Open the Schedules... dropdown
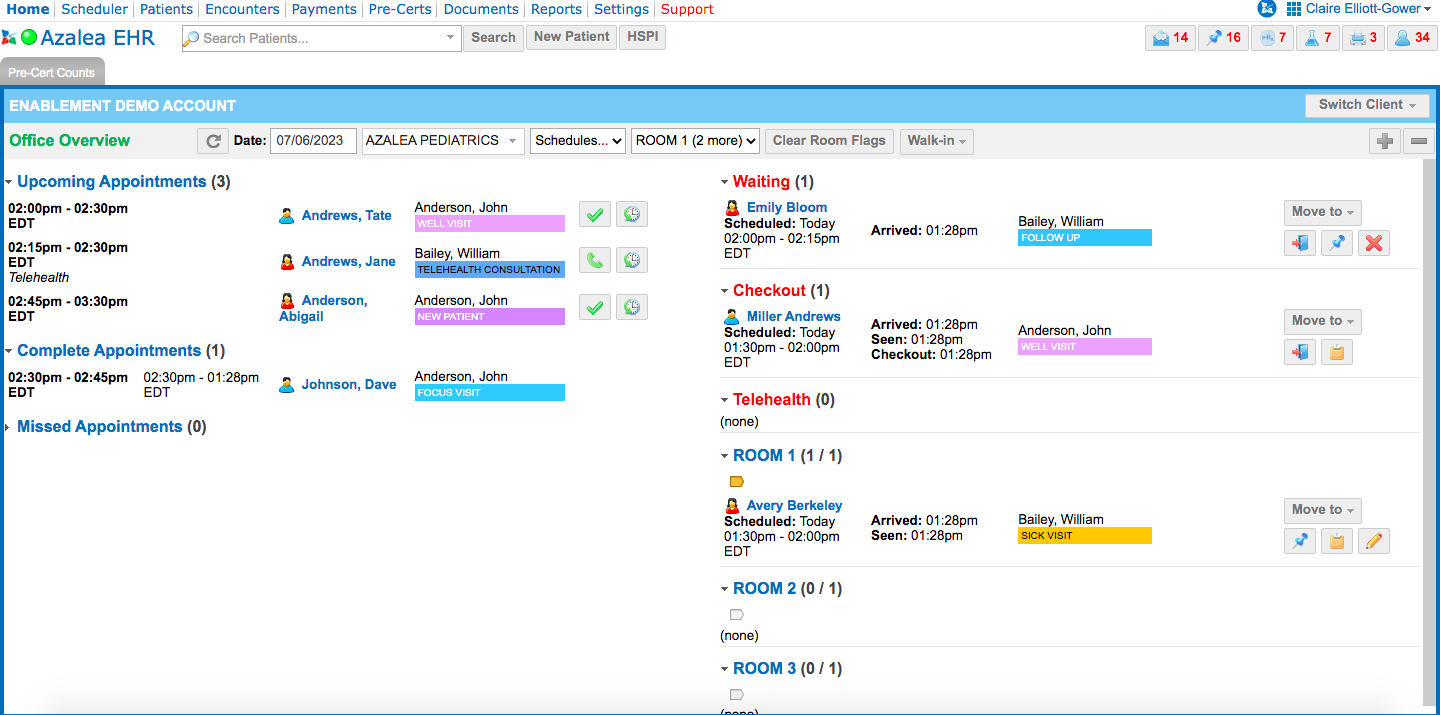The height and width of the screenshot is (715, 1440). 578,141
